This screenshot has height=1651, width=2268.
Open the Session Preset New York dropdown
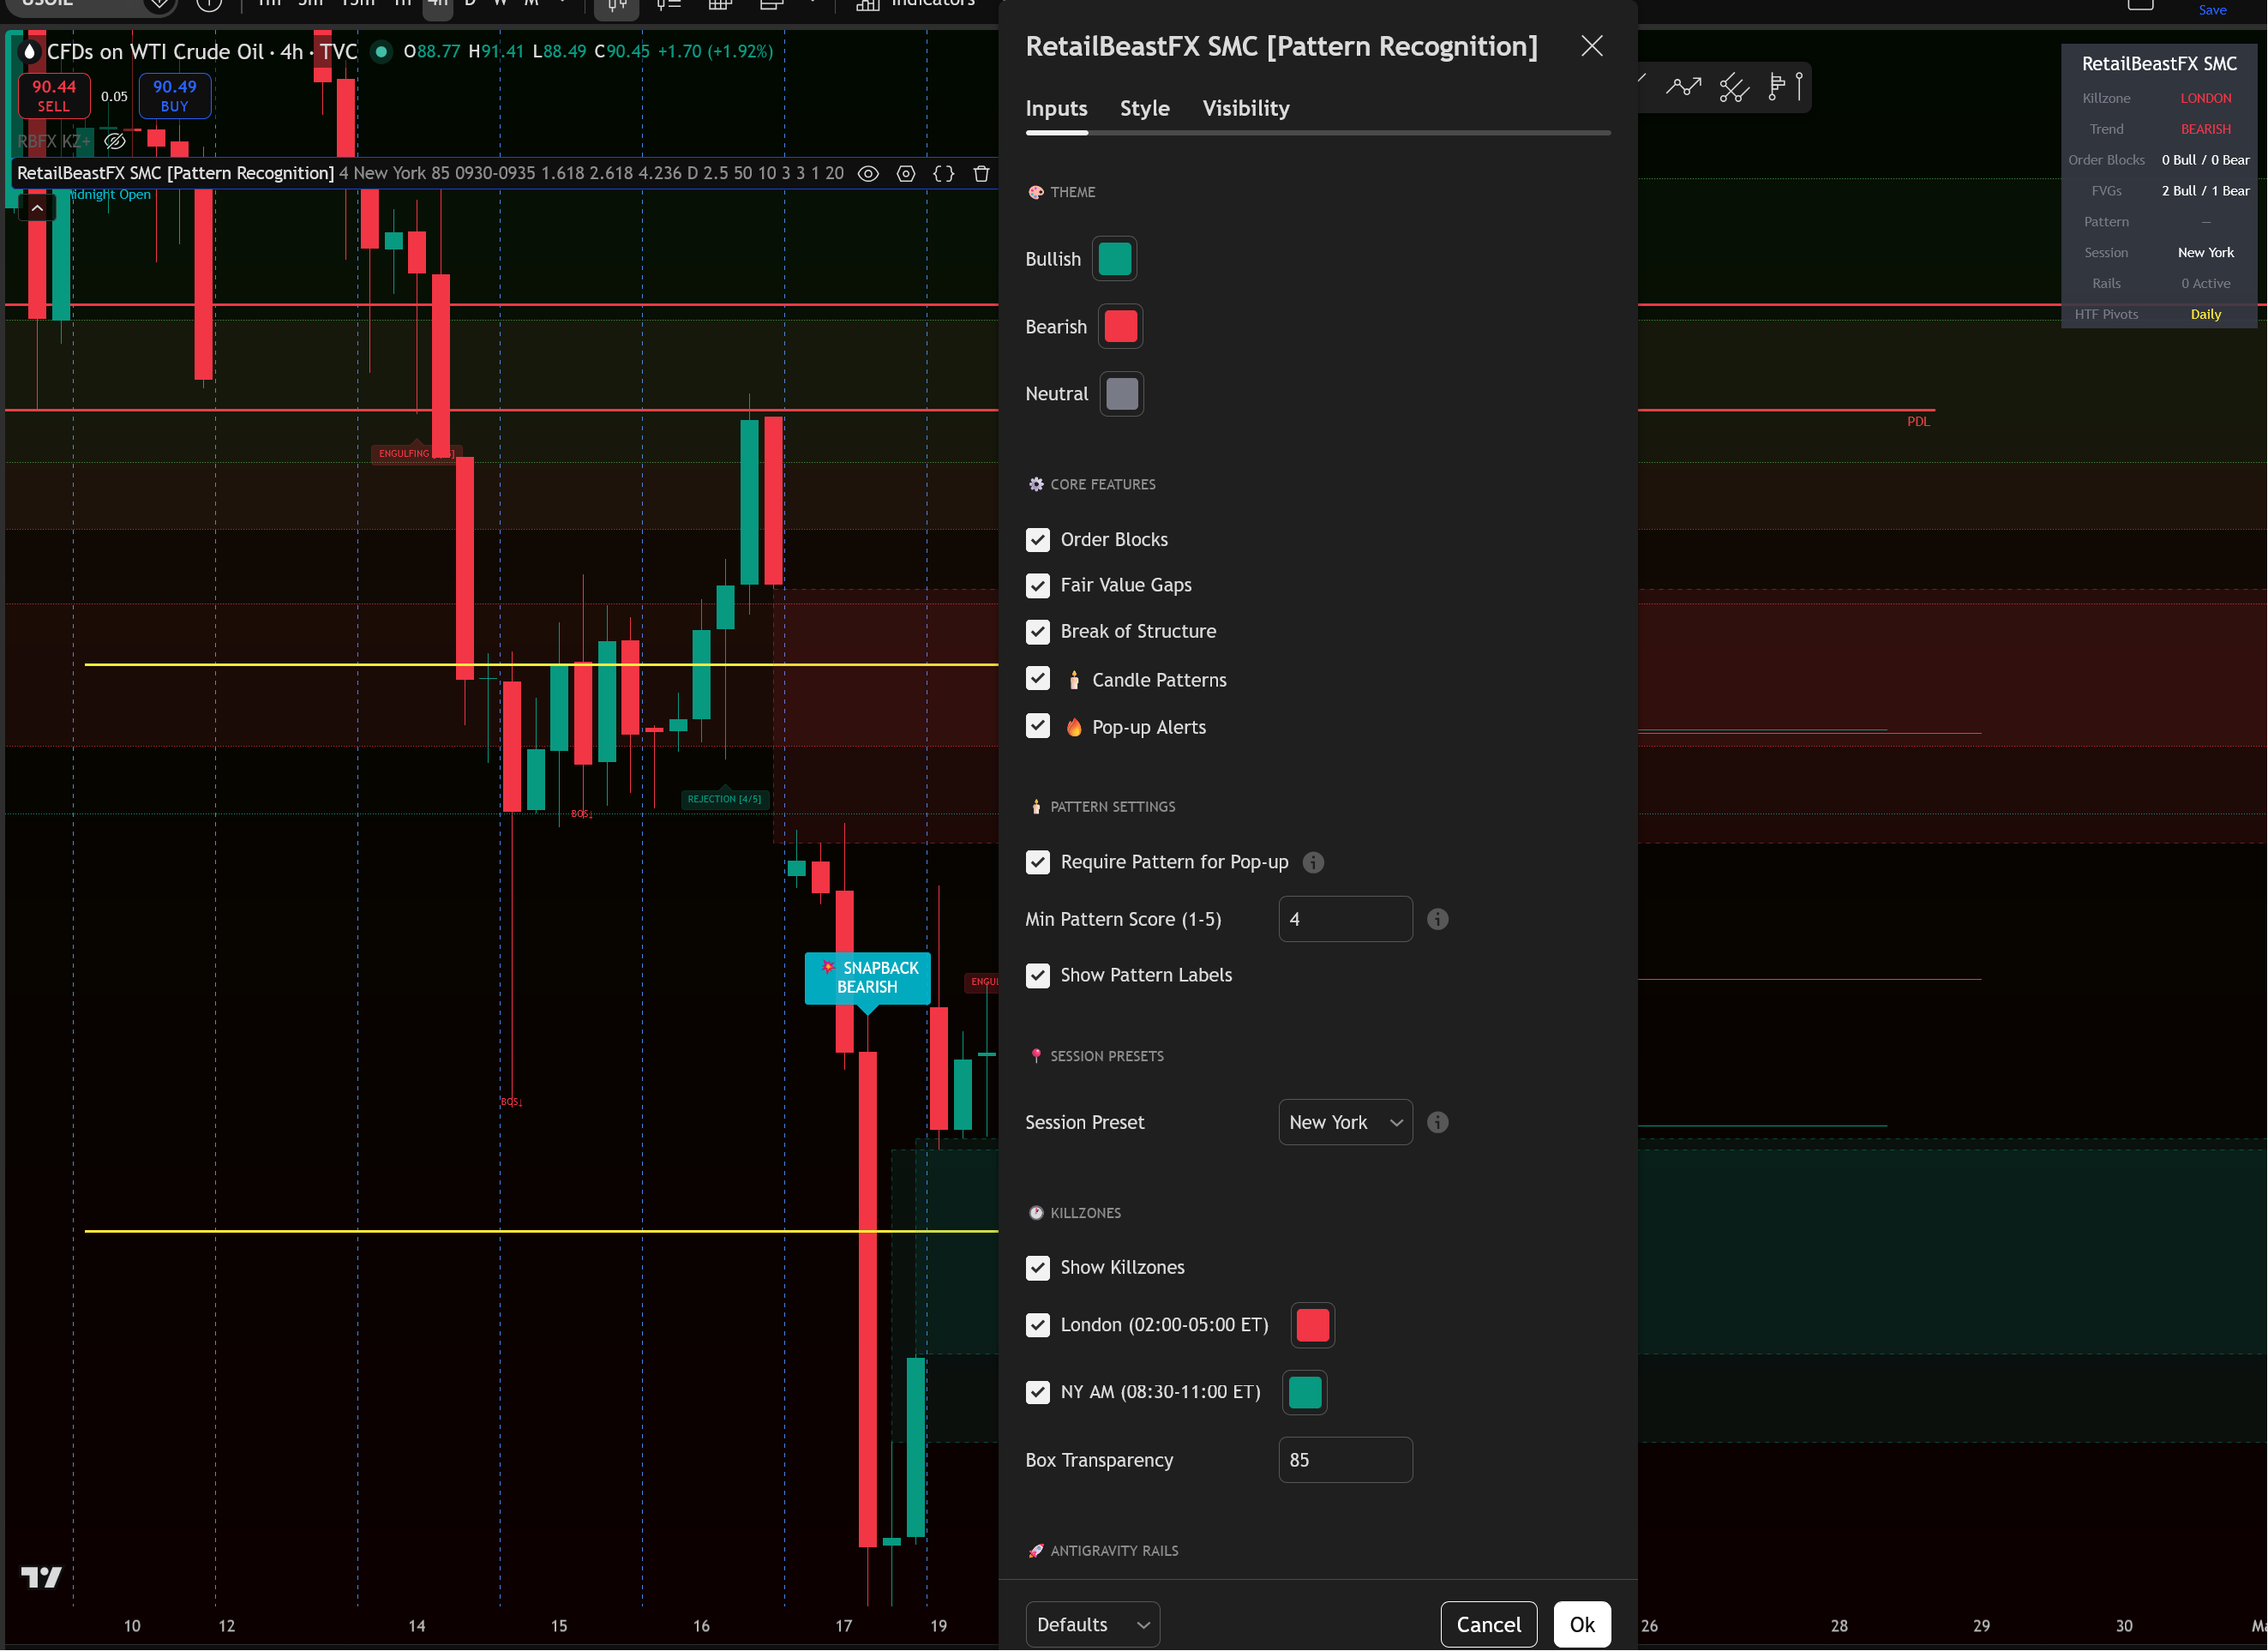coord(1345,1122)
